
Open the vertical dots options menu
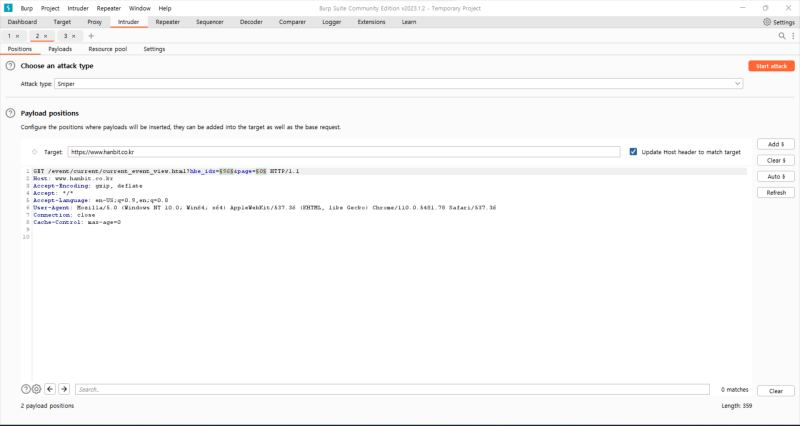pos(793,36)
